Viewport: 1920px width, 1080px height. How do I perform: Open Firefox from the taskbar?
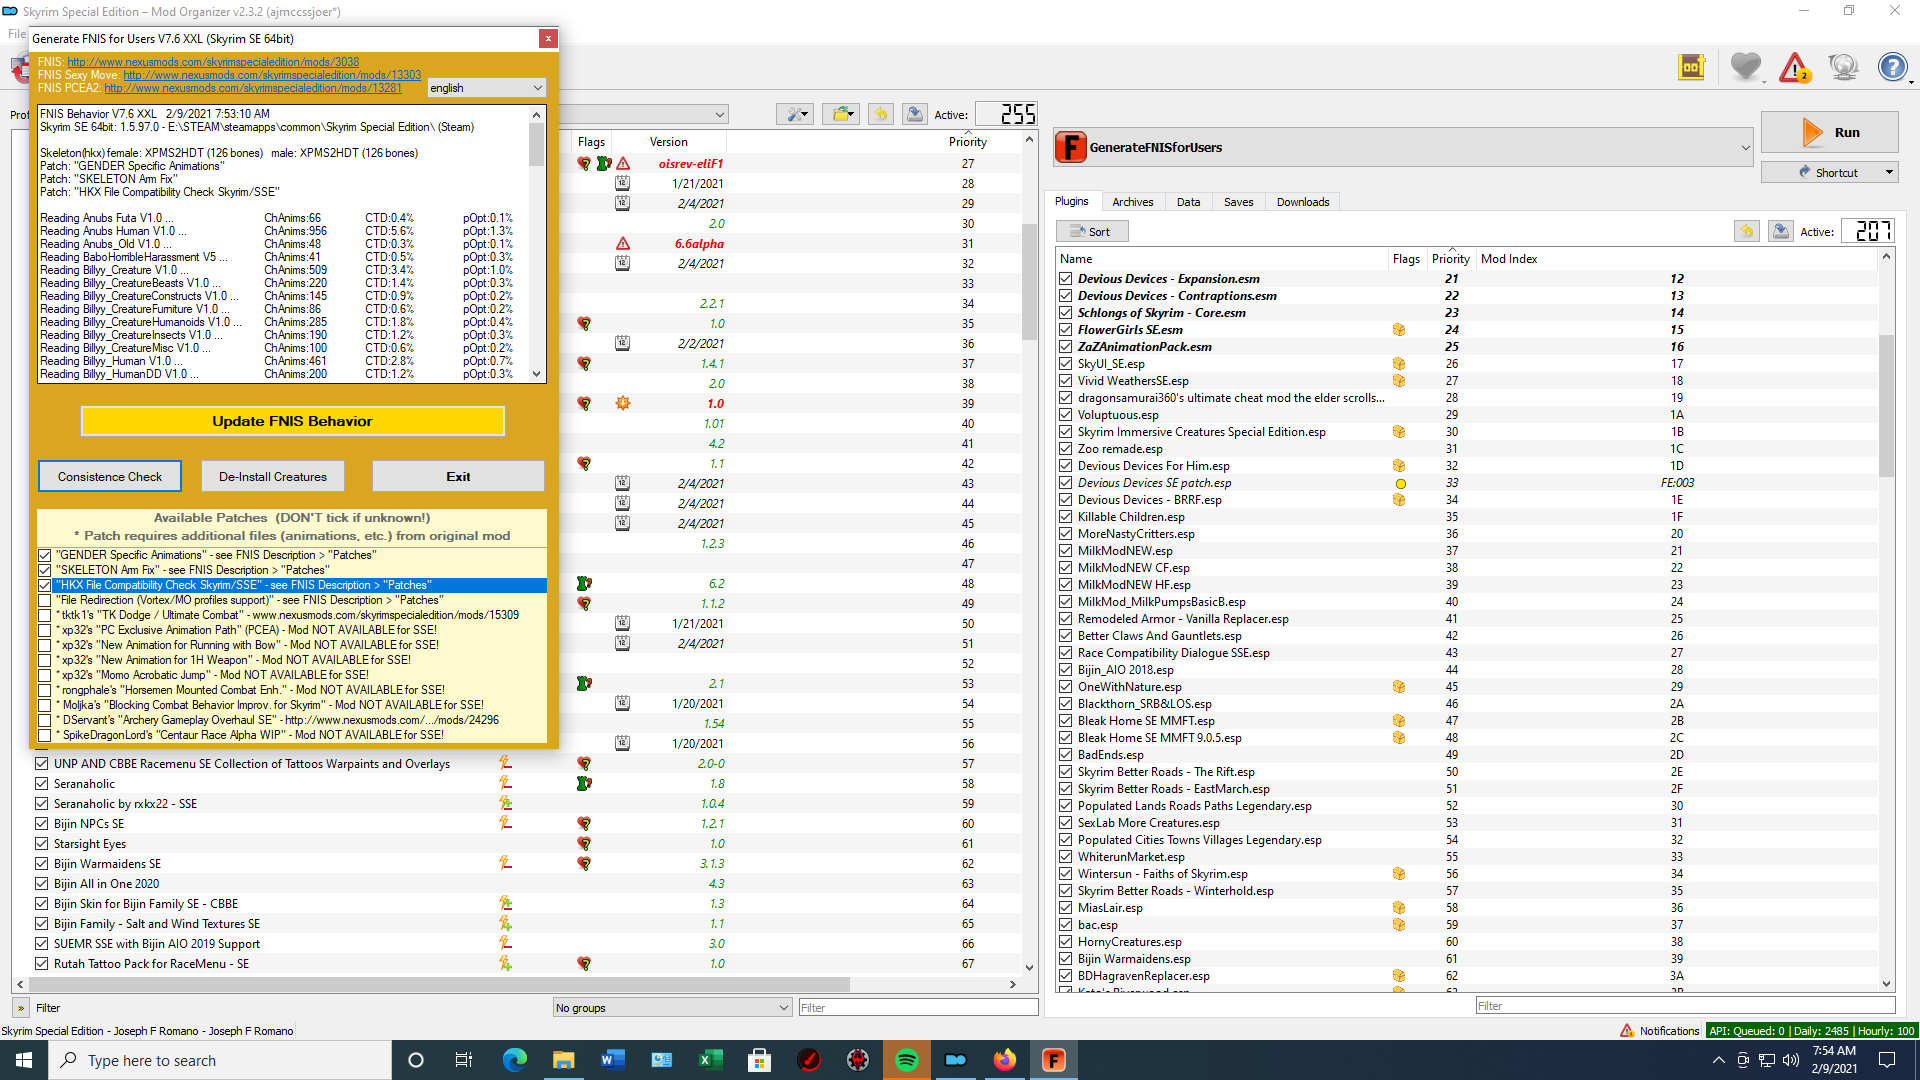click(1004, 1060)
